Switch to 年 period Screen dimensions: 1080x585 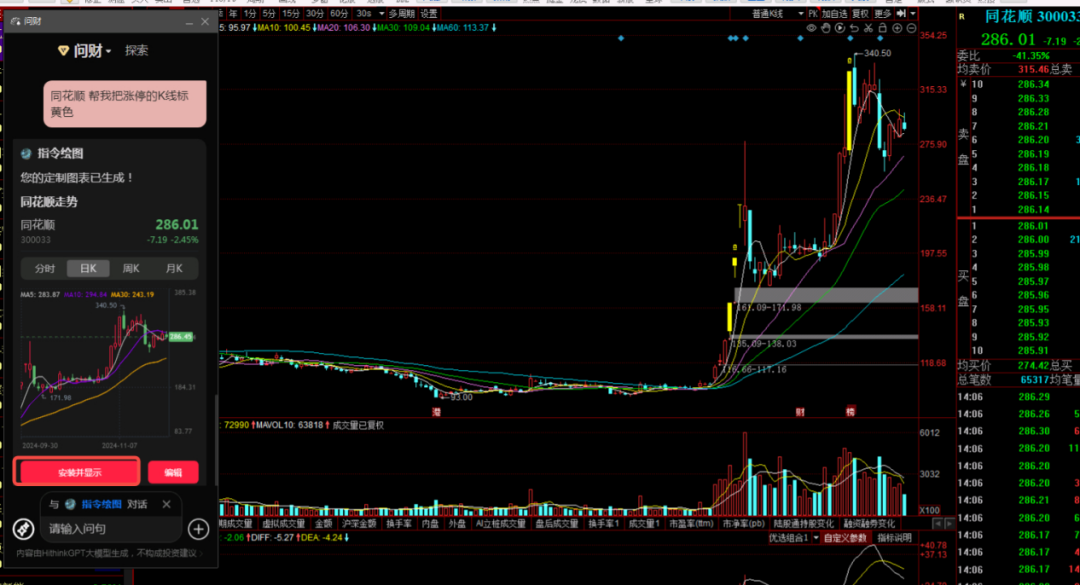click(233, 14)
